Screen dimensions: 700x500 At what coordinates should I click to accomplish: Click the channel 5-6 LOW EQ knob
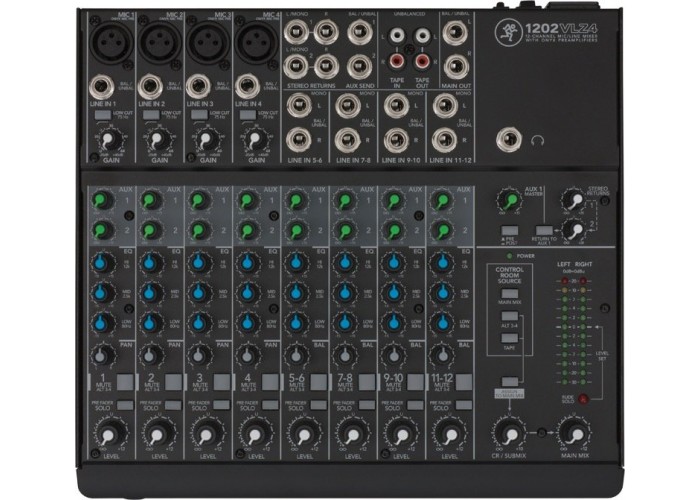click(x=296, y=322)
